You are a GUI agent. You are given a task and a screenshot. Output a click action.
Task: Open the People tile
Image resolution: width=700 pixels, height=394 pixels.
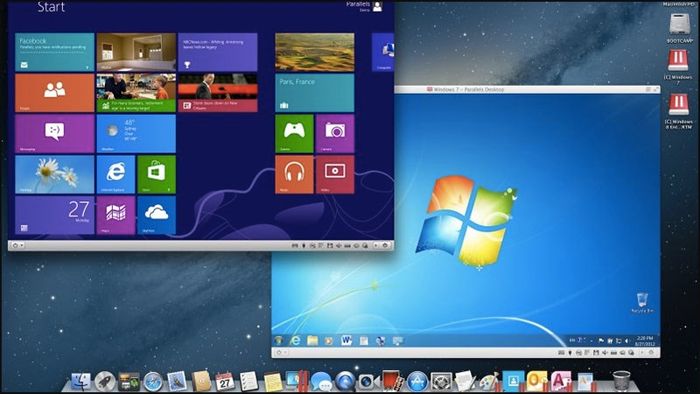point(54,93)
